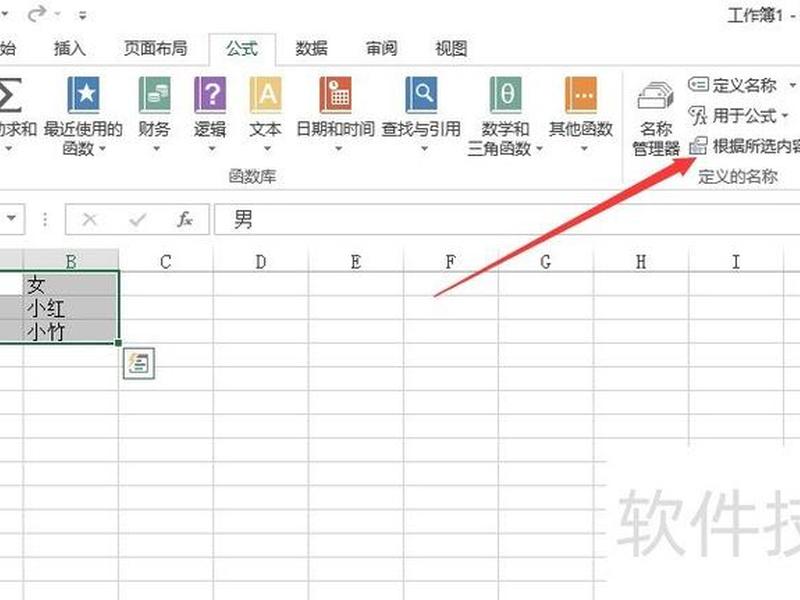Click the Redo arrow in quick access toolbar

click(x=36, y=14)
